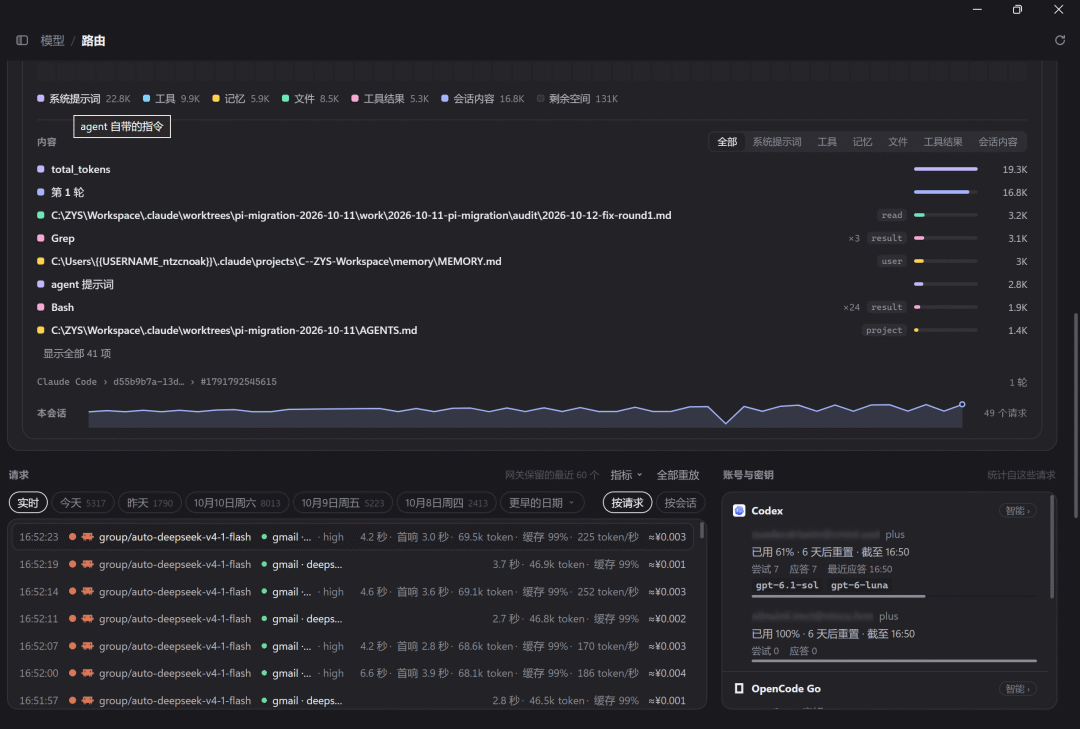
Task: Expand the 智能 option for Codex
Action: (1017, 511)
